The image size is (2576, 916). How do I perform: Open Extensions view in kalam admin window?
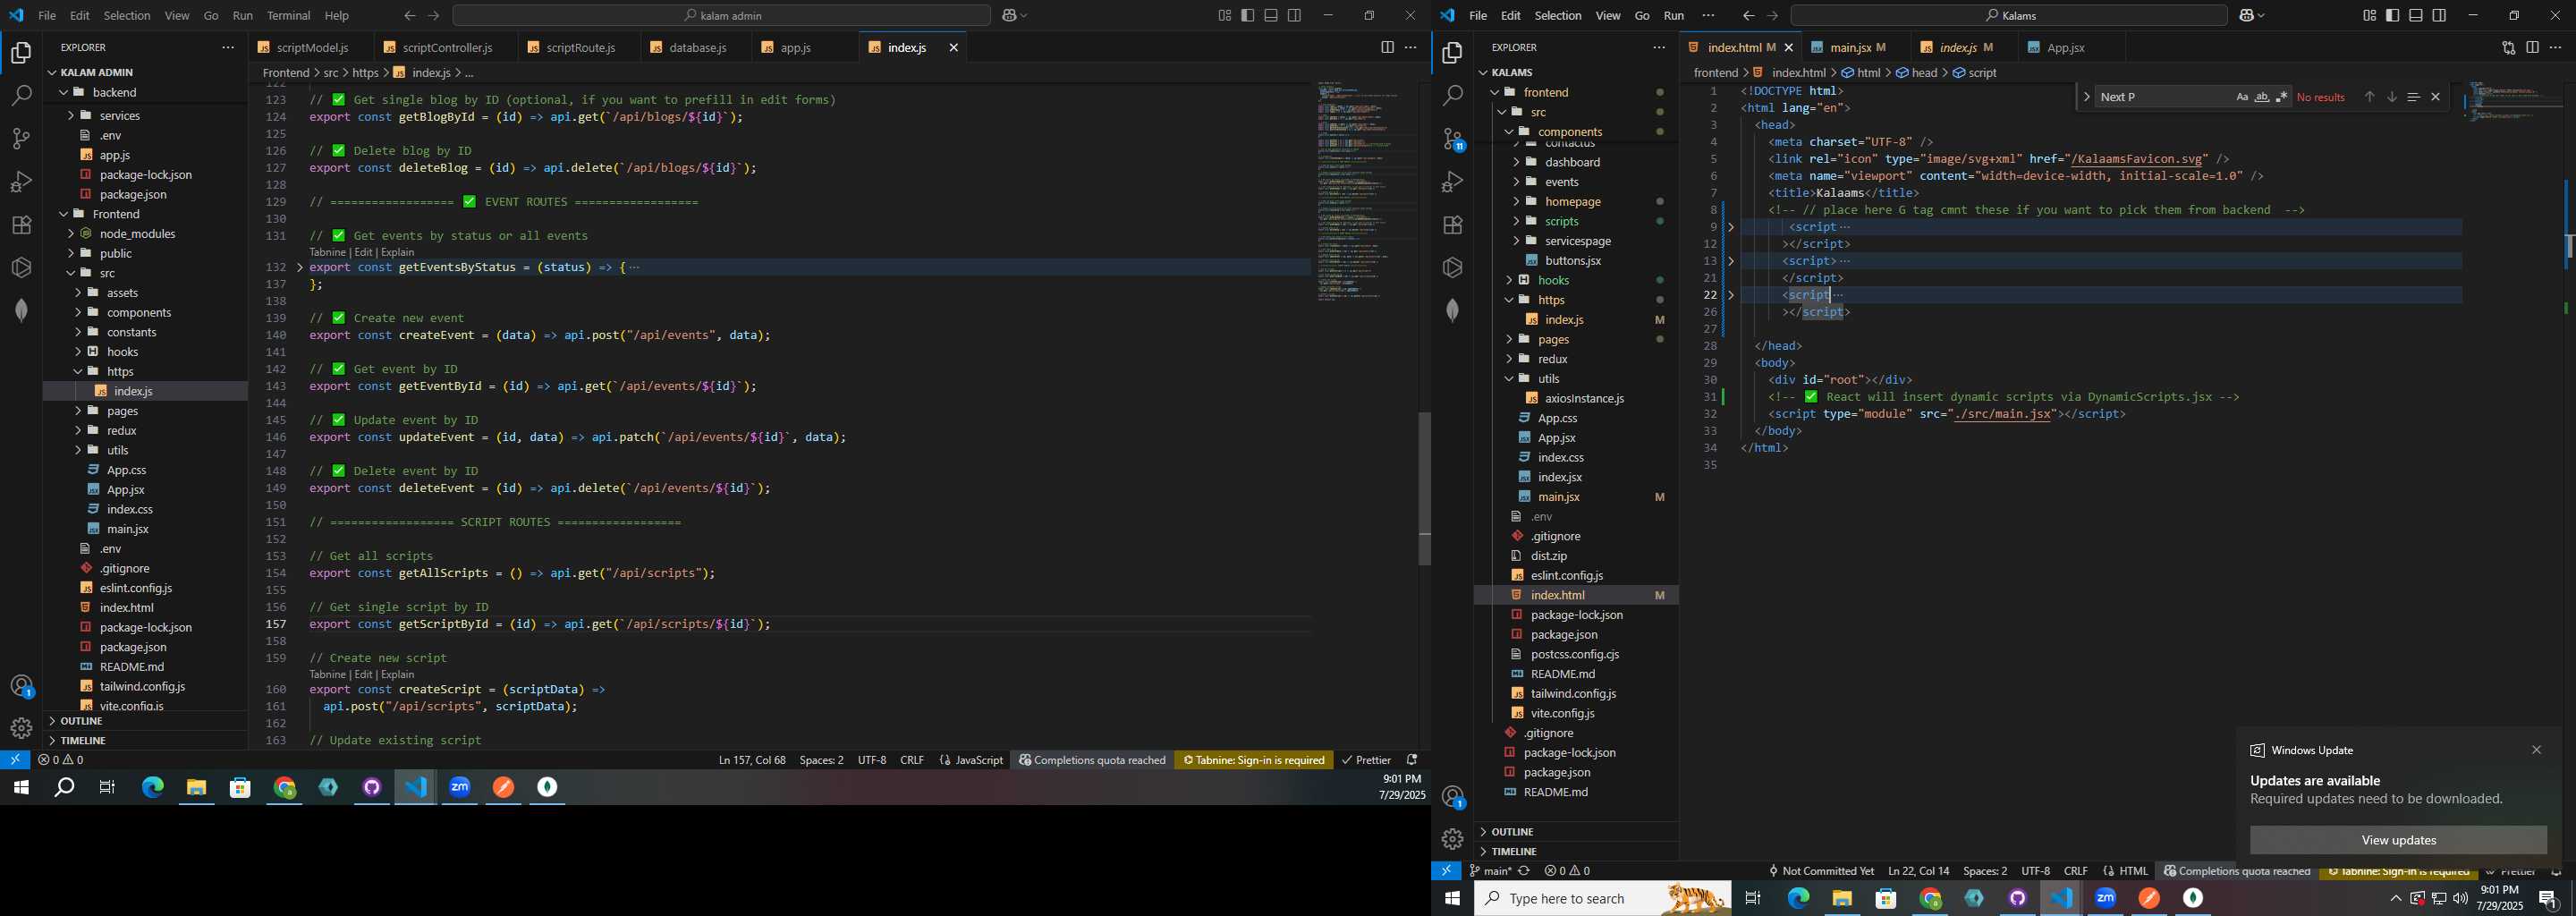[21, 225]
